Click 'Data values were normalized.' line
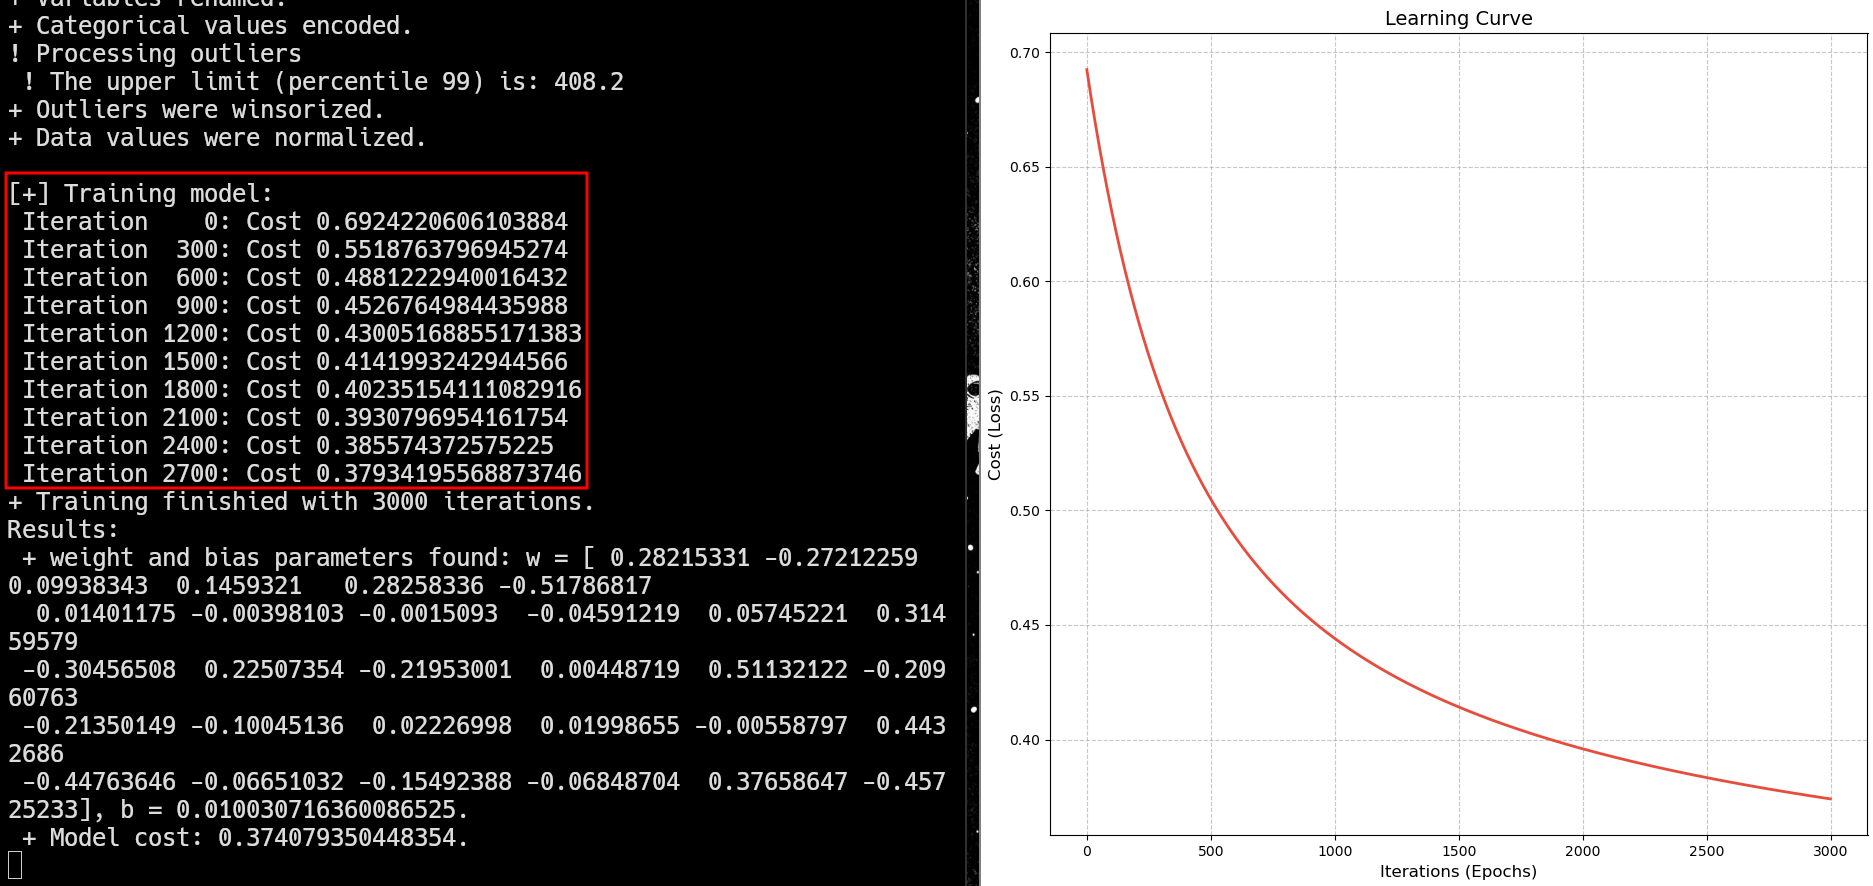1873x886 pixels. point(217,138)
